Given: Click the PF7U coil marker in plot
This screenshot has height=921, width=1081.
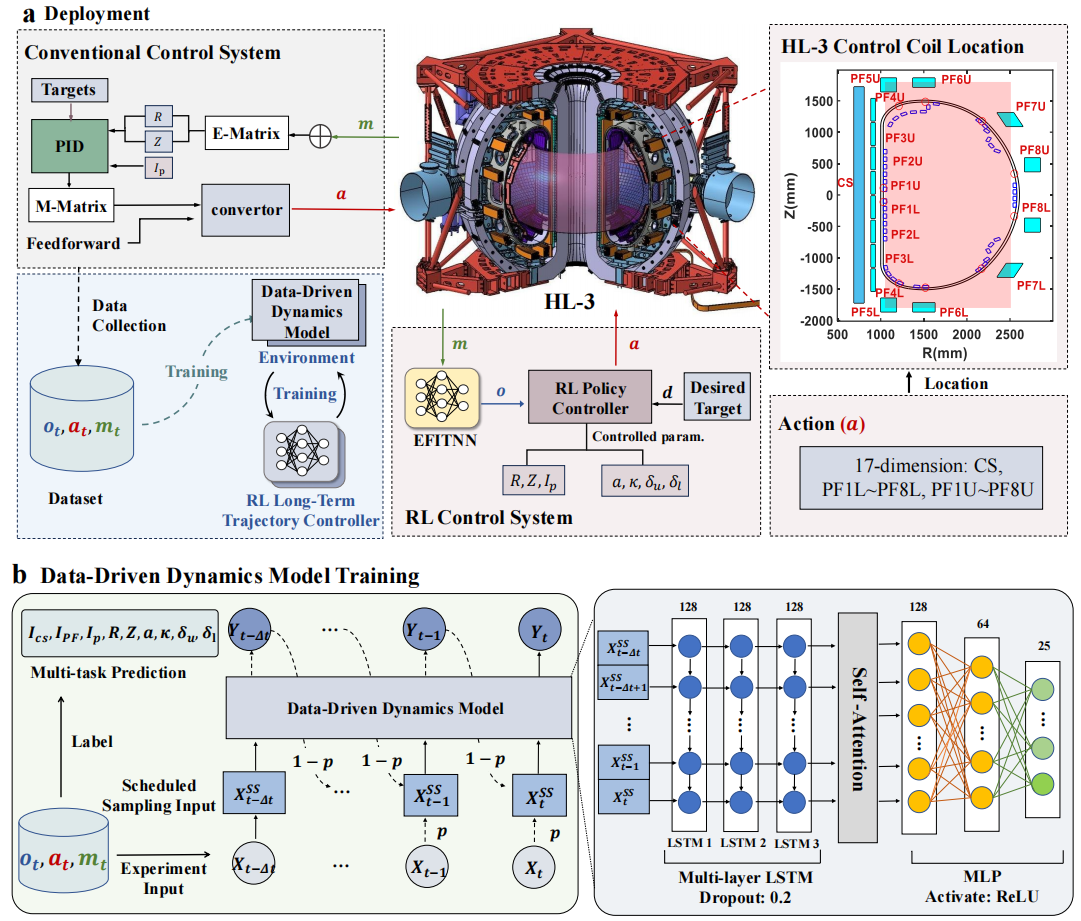Looking at the screenshot, I should 1019,119.
